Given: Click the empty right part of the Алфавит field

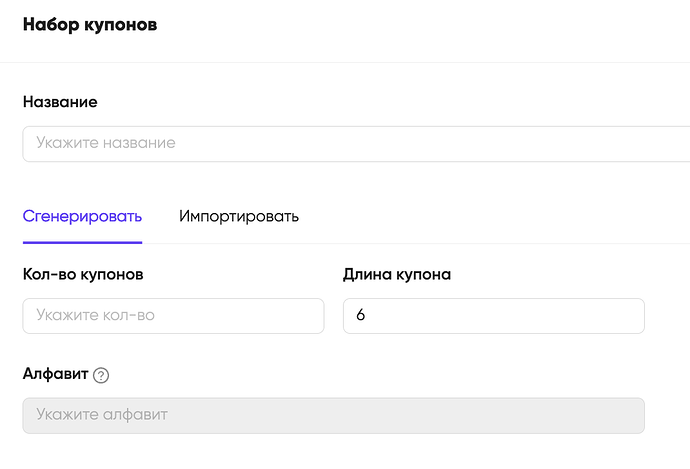Looking at the screenshot, I should [484, 416].
